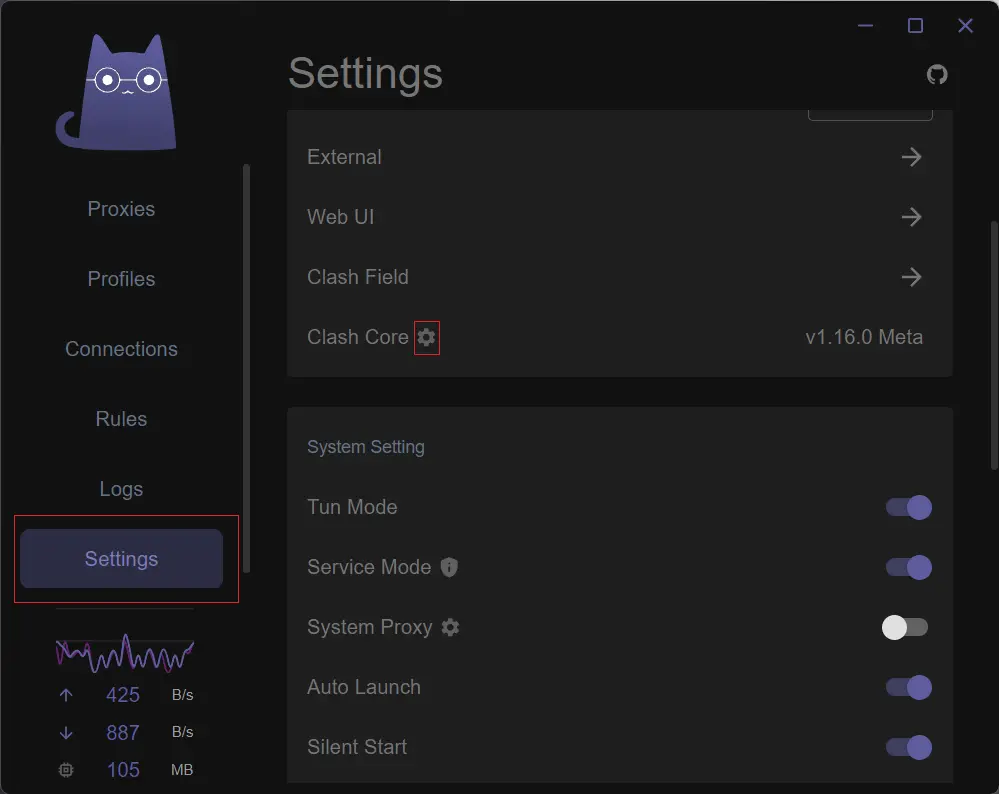
Task: Expand the External settings arrow
Action: click(x=911, y=157)
